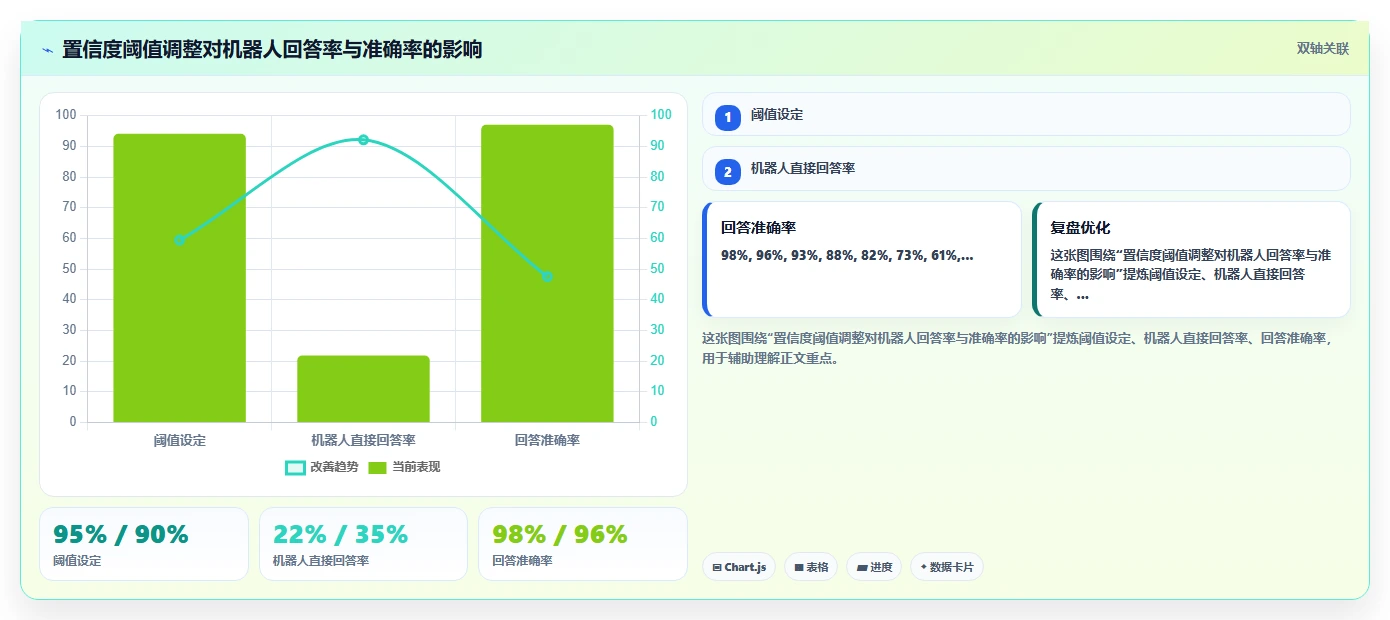Click the 数据卡片 tag
The image size is (1390, 620).
point(947,567)
